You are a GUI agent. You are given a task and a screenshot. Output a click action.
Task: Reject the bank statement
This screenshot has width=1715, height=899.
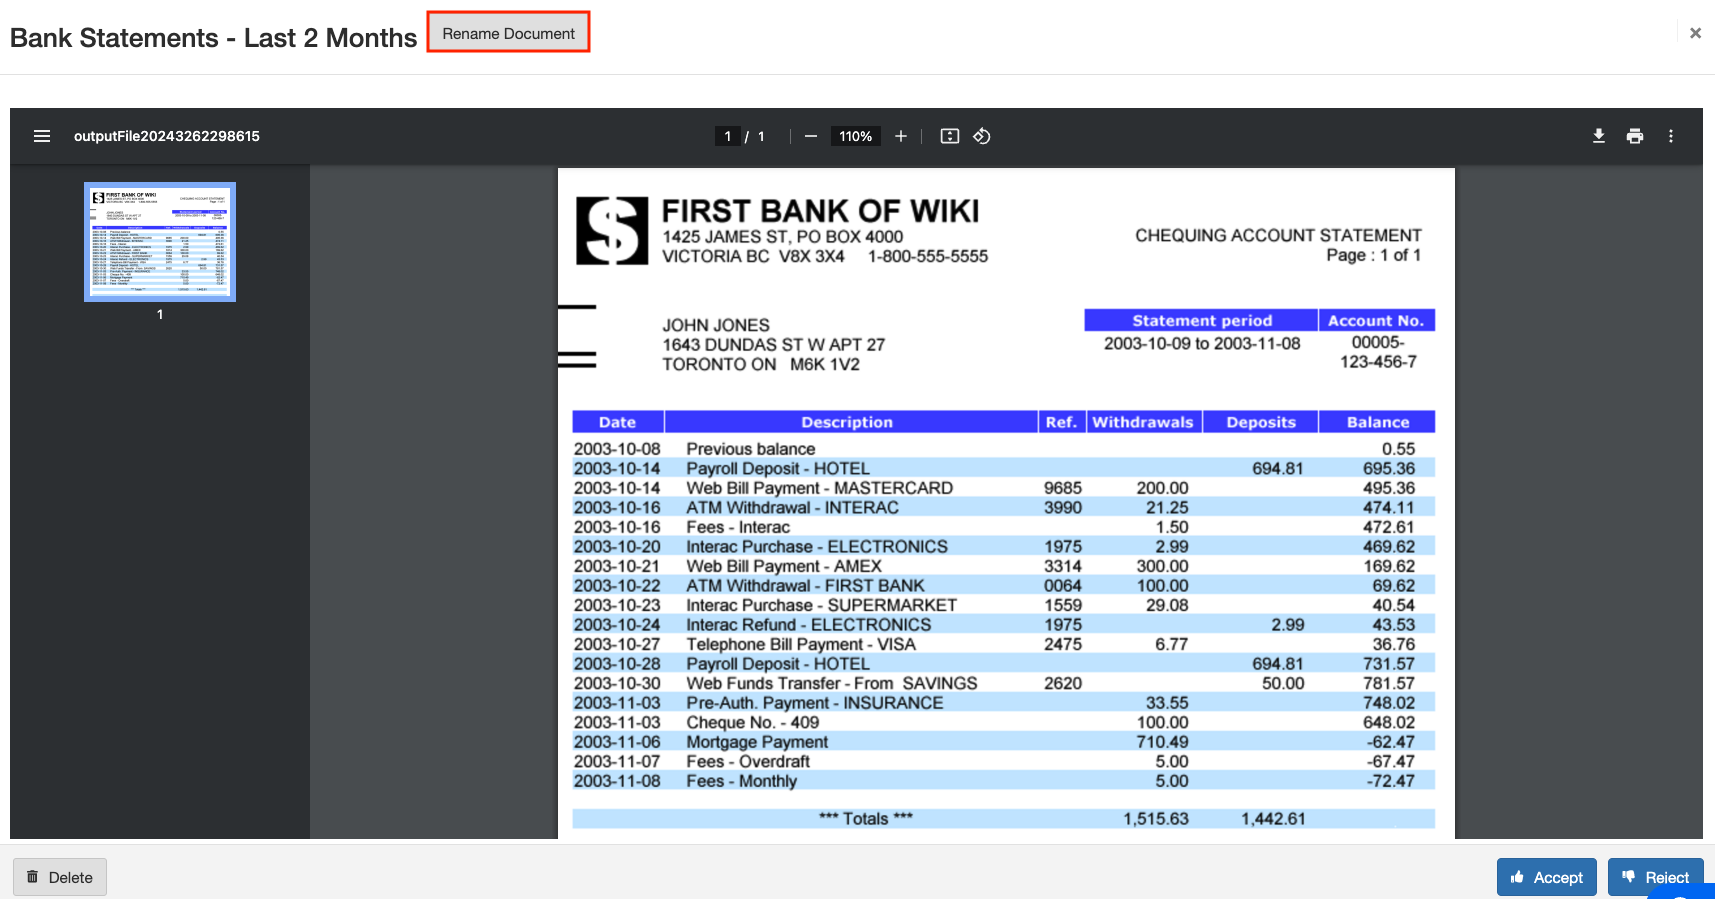click(x=1655, y=877)
